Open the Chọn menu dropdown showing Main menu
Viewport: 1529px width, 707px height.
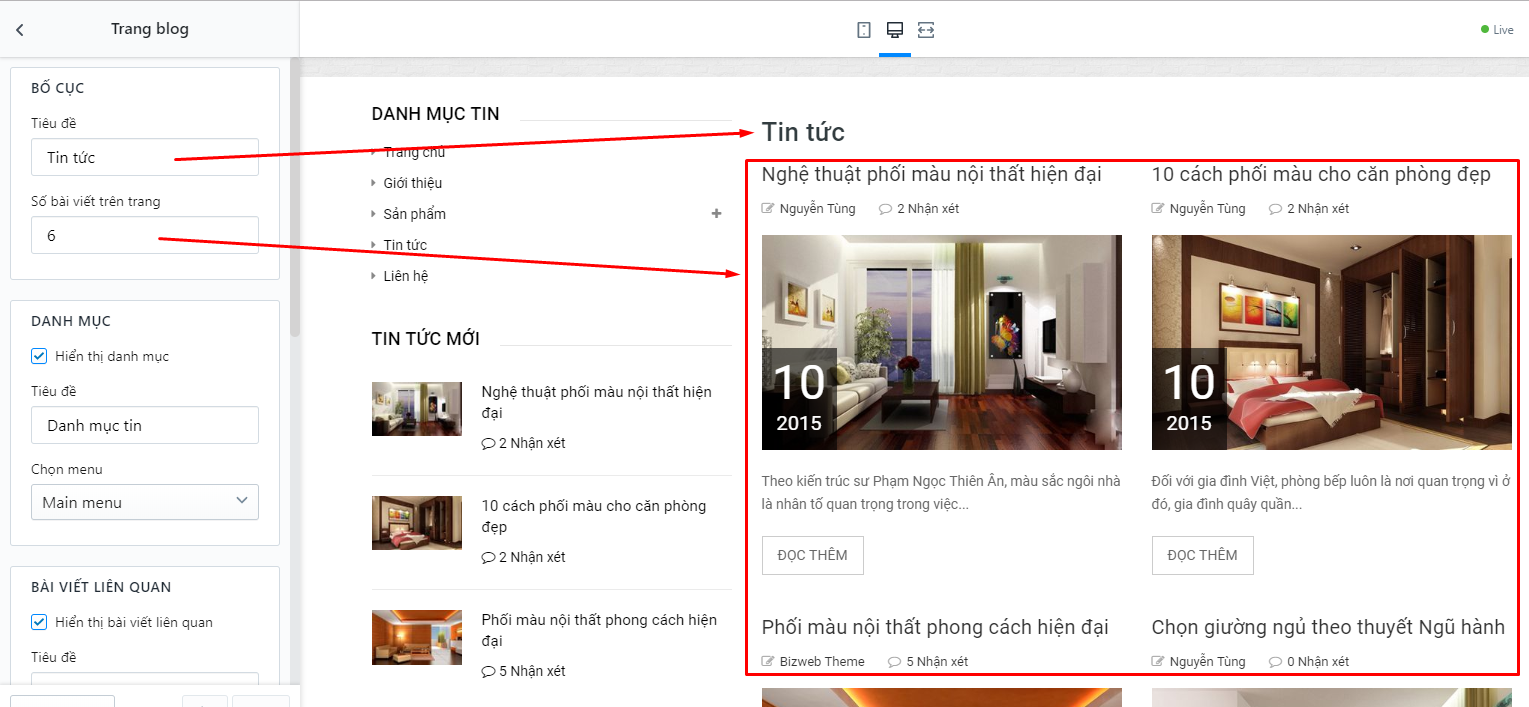tap(145, 502)
